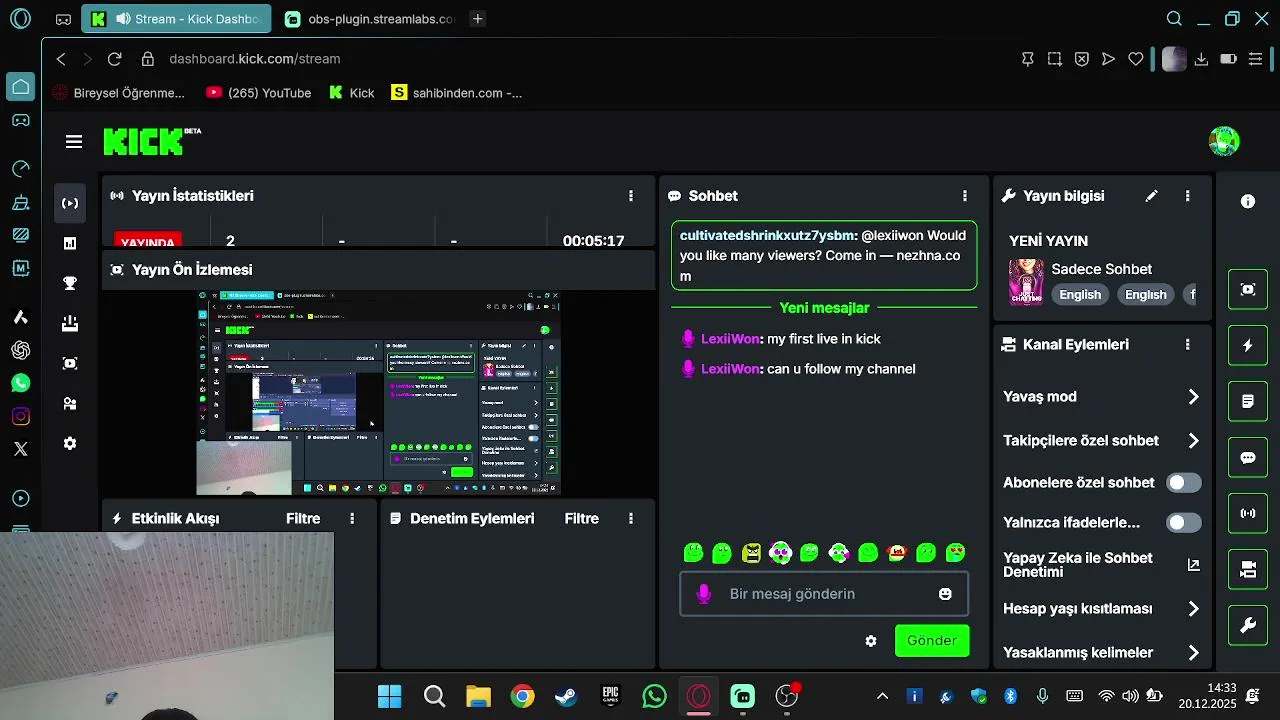This screenshot has height=720, width=1280.
Task: Open Kanal Eylemleri three-dot menu
Action: (1188, 344)
